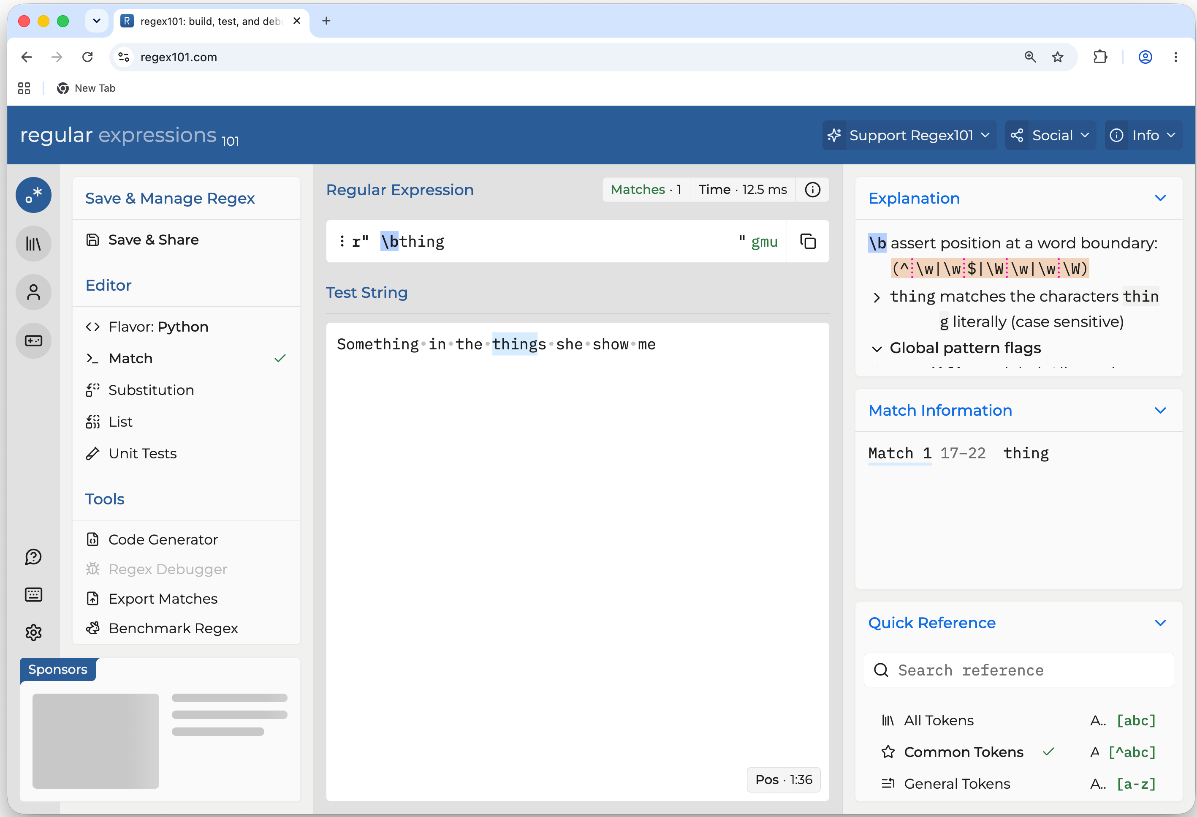Open the Social dropdown

1050,135
